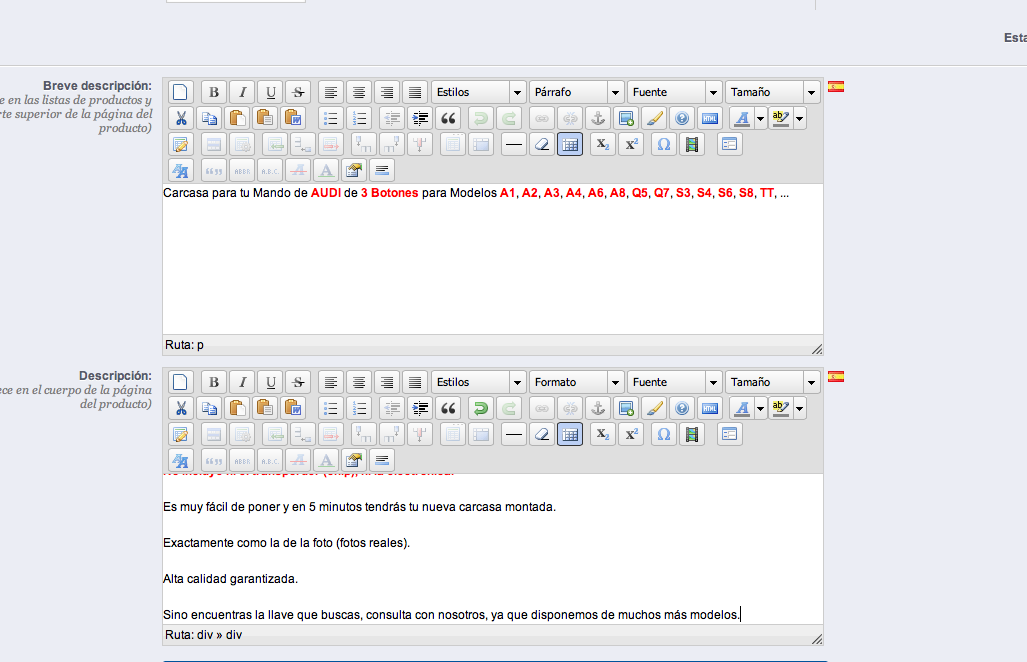This screenshot has width=1027, height=662.
Task: Click resize handle of Breve descripción editor
Action: [817, 349]
